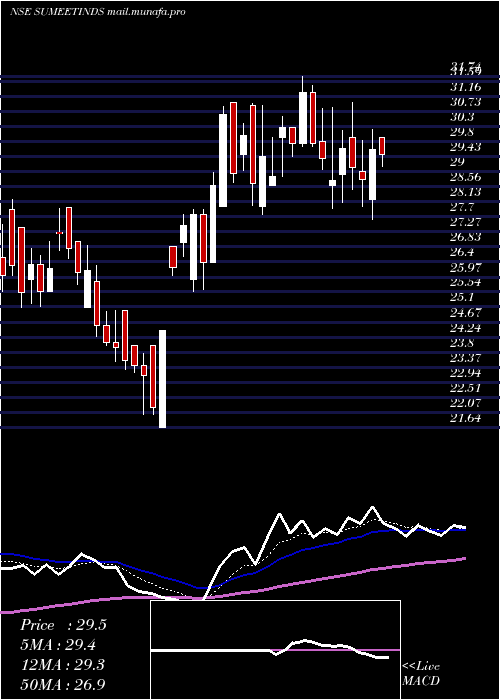Select the 22.51 price level label
This screenshot has width=500, height=700.
pos(466,388)
